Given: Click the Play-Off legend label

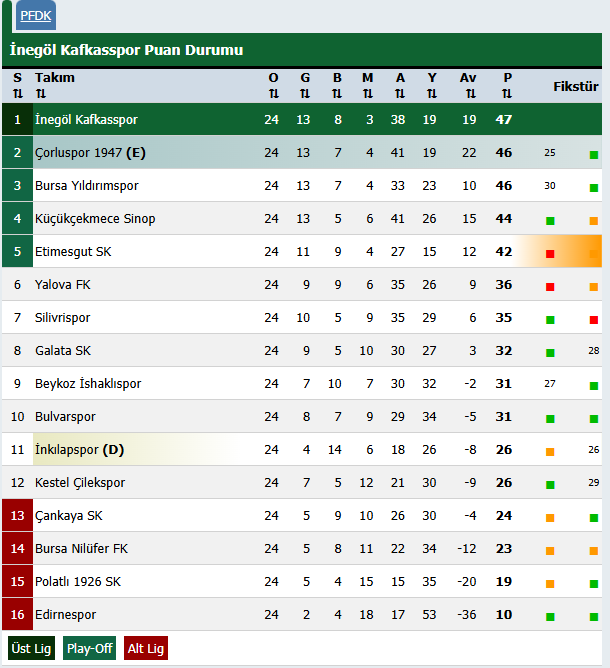Looking at the screenshot, I should tap(90, 648).
